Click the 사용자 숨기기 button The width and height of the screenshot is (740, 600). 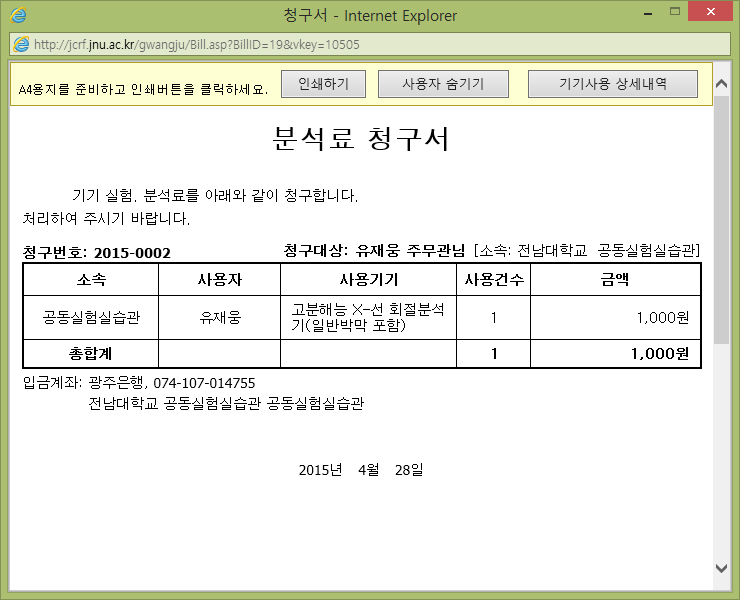click(442, 85)
